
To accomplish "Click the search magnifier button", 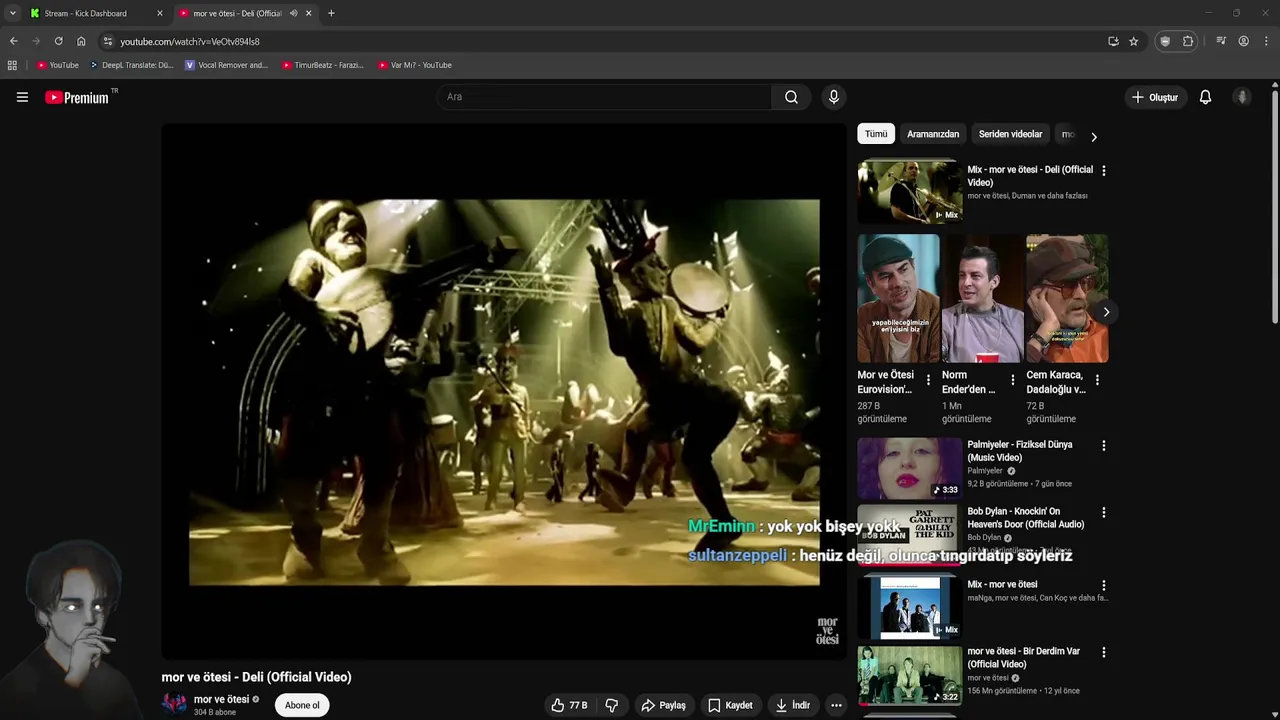I will tap(791, 97).
